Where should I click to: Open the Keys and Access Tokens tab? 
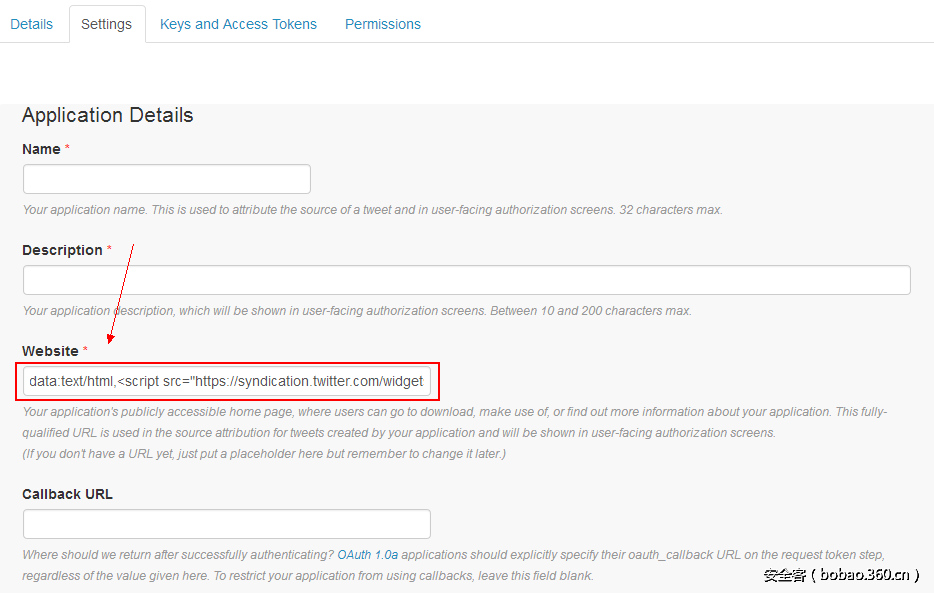[x=238, y=24]
